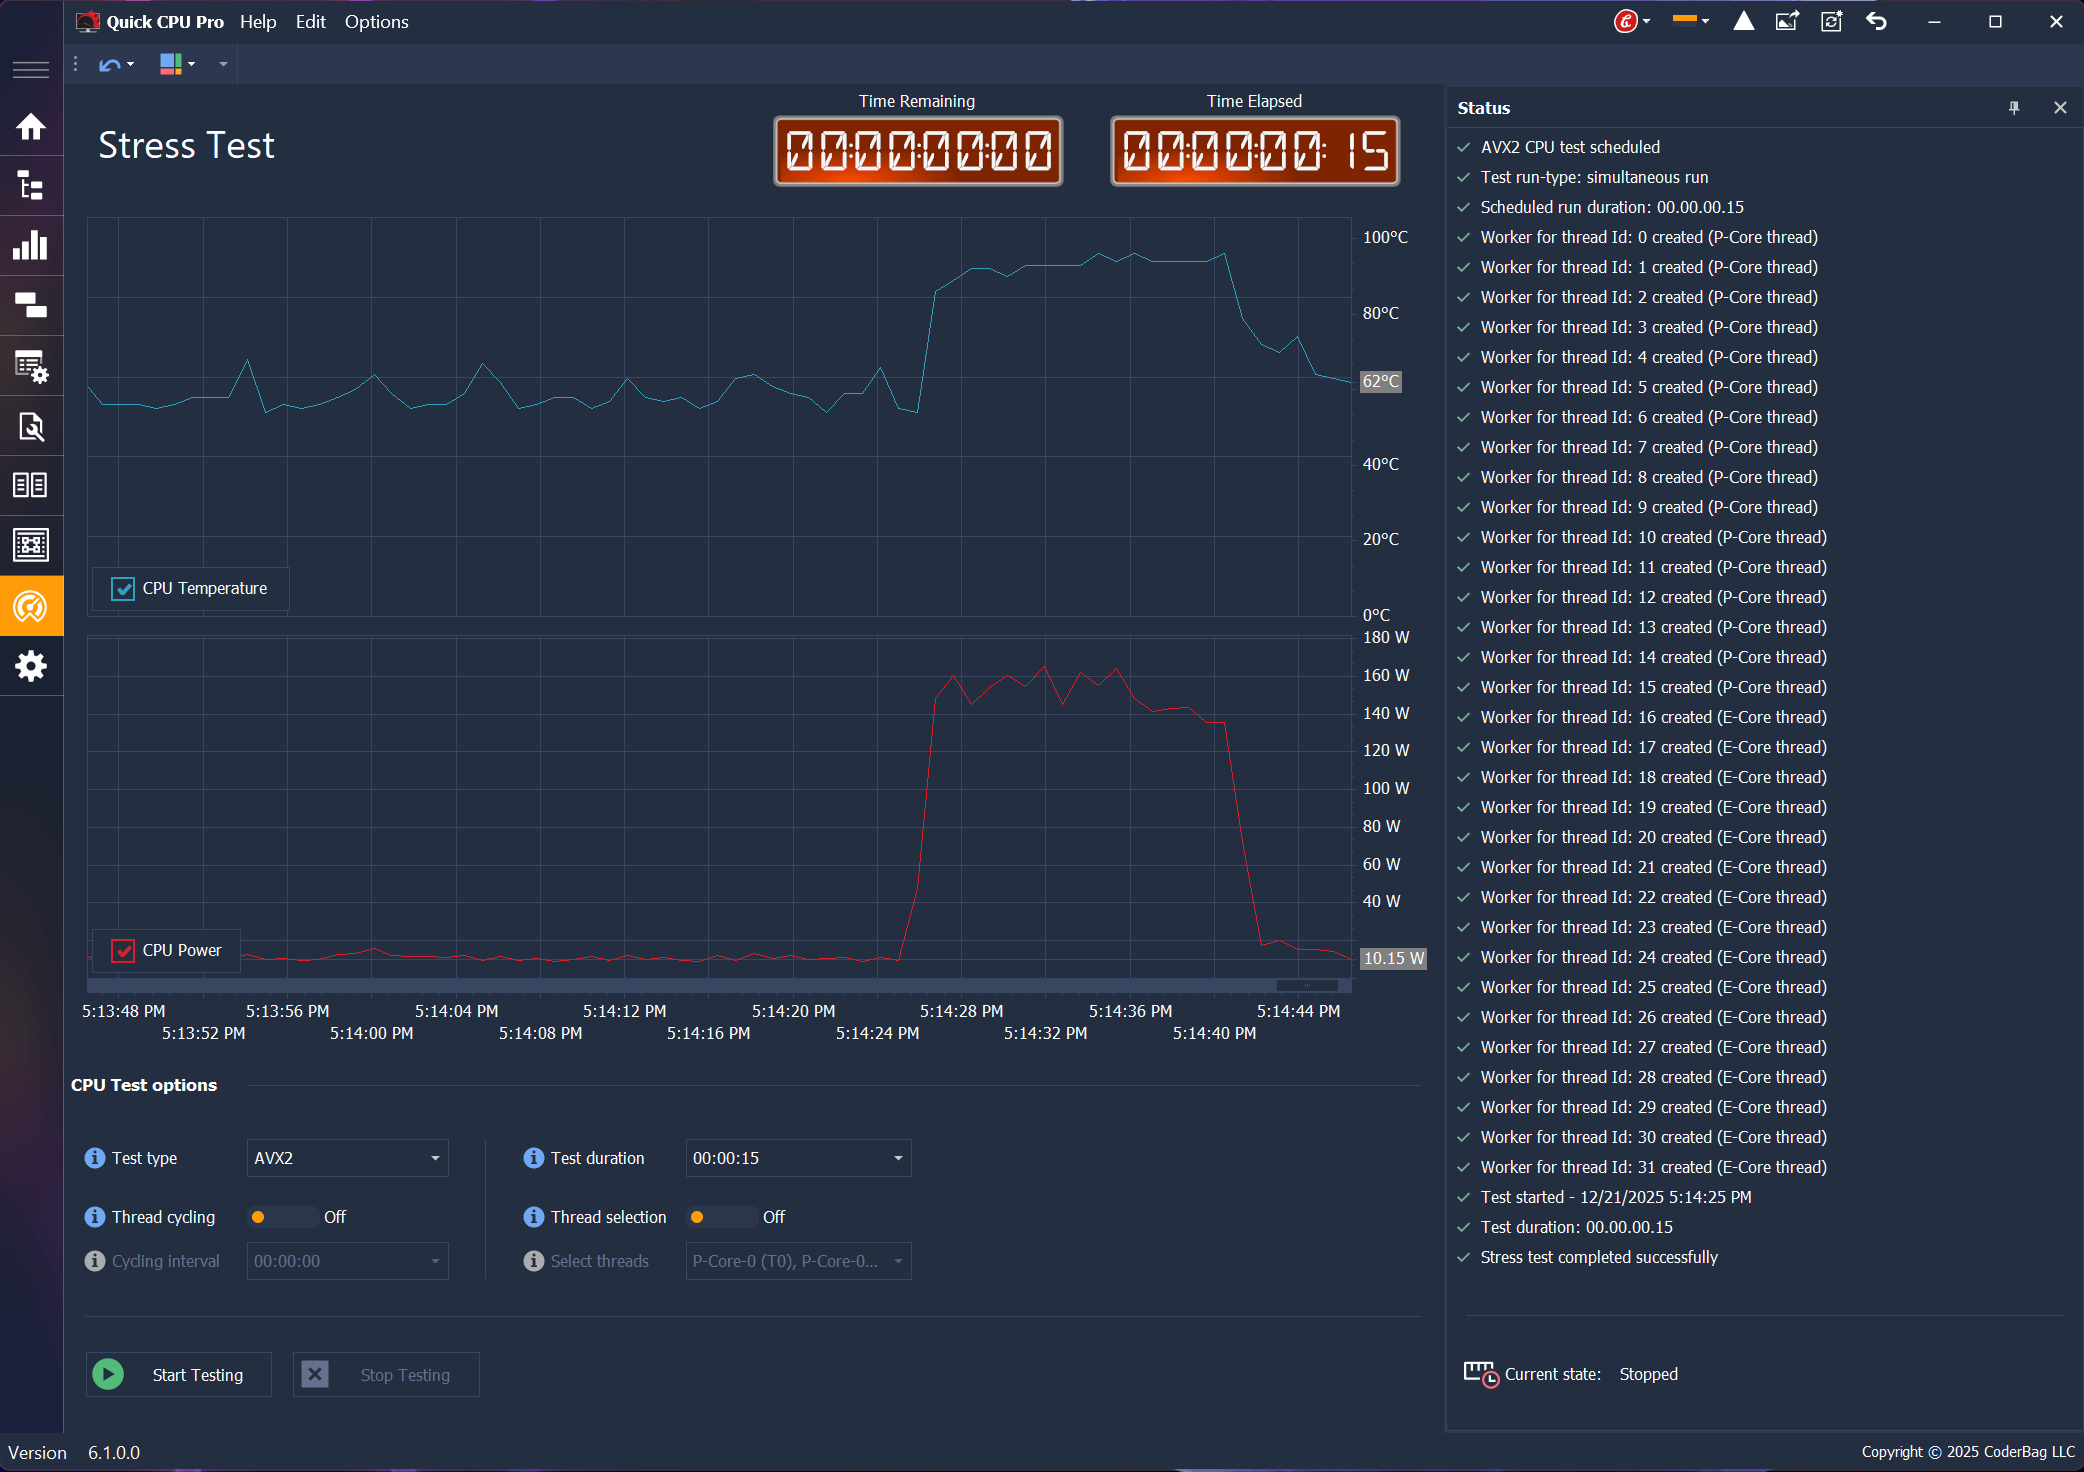Toggle Thread cycling off switch
2084x1472 pixels.
coord(283,1217)
